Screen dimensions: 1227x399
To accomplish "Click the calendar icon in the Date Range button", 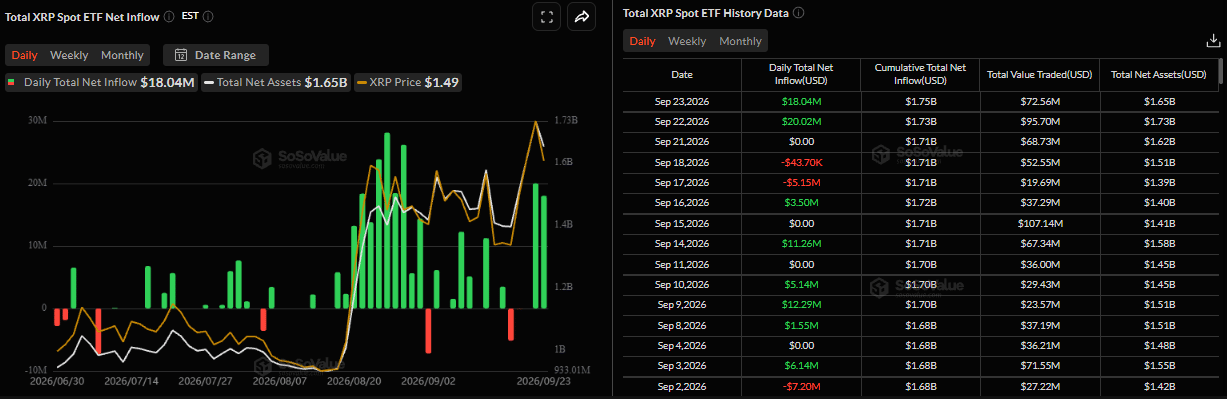I will click(182, 55).
